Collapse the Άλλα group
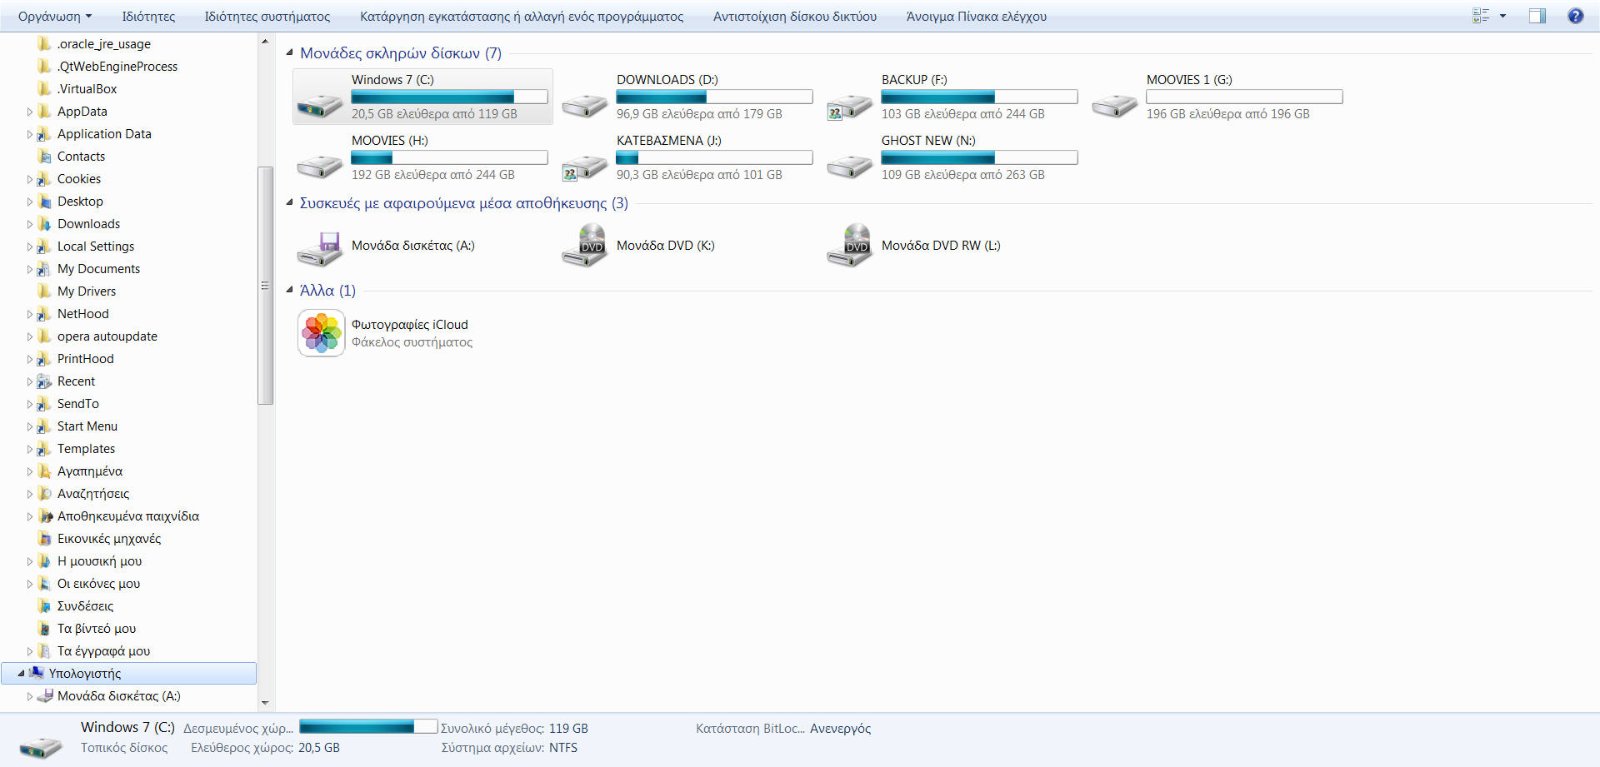This screenshot has height=767, width=1600. [290, 290]
